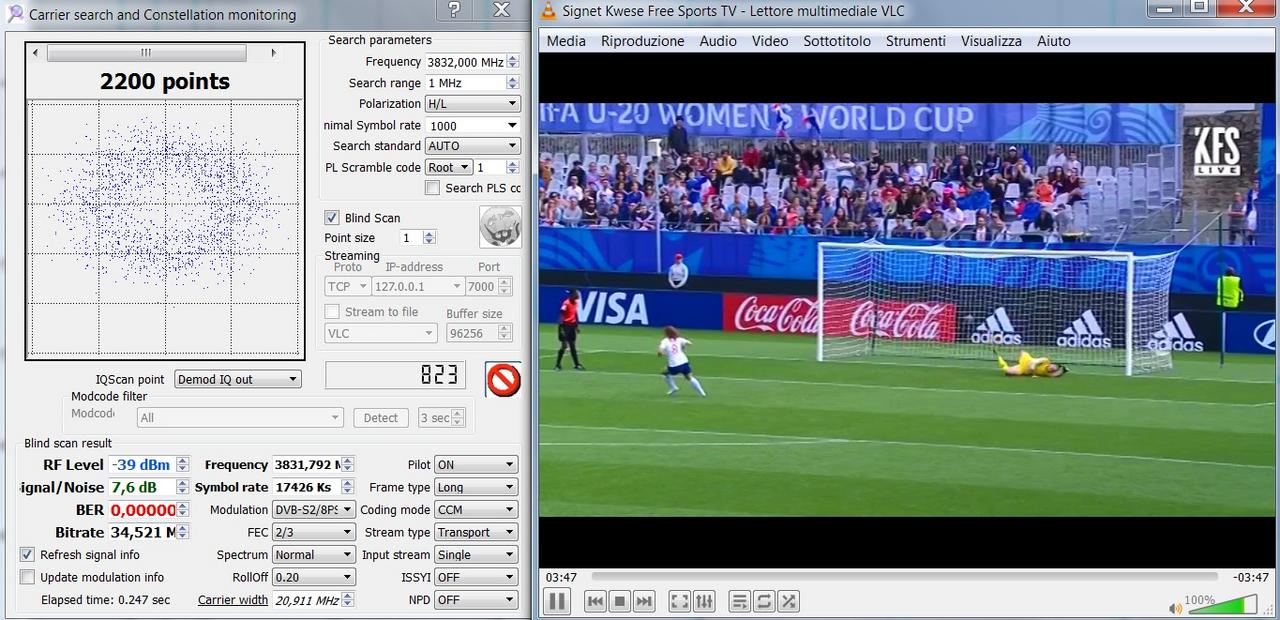Expand the Pilot ON dropdown
Screen dimensions: 1280x620
tap(476, 464)
